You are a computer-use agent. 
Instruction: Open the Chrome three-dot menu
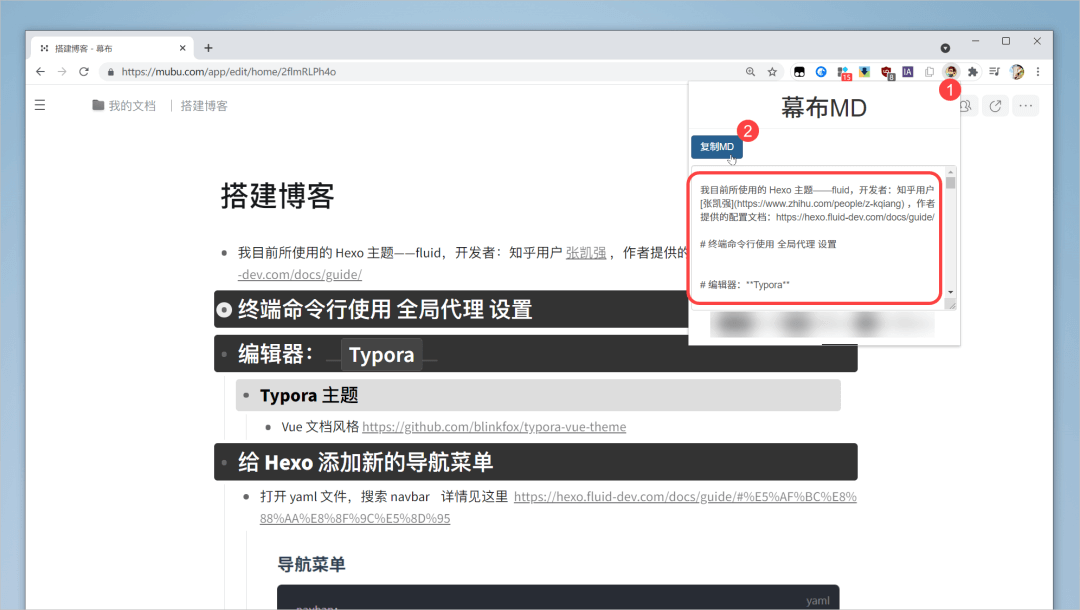(1038, 72)
